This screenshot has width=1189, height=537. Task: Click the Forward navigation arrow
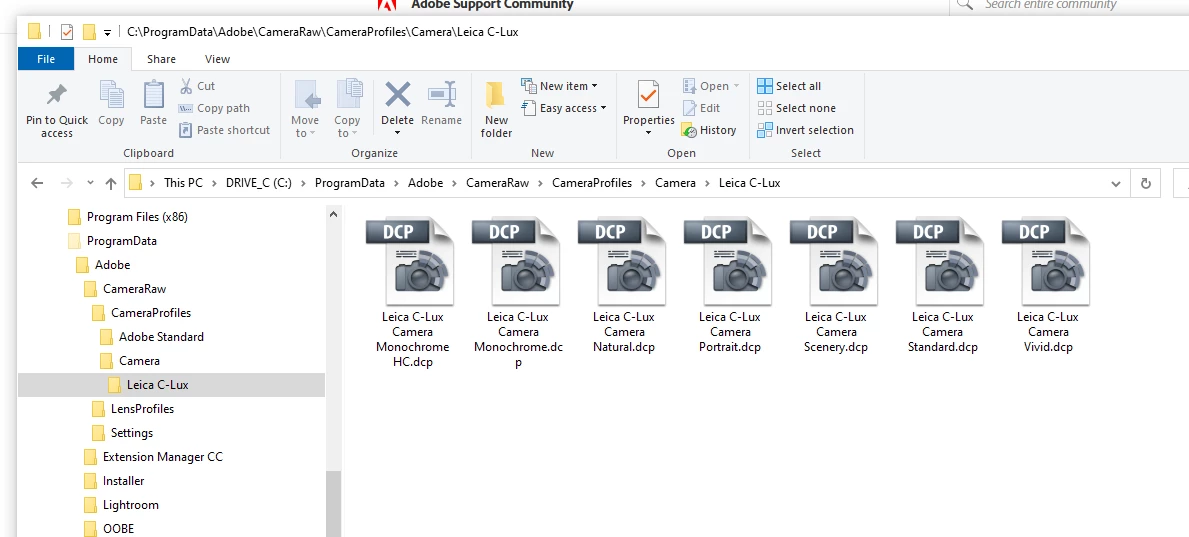tap(67, 183)
